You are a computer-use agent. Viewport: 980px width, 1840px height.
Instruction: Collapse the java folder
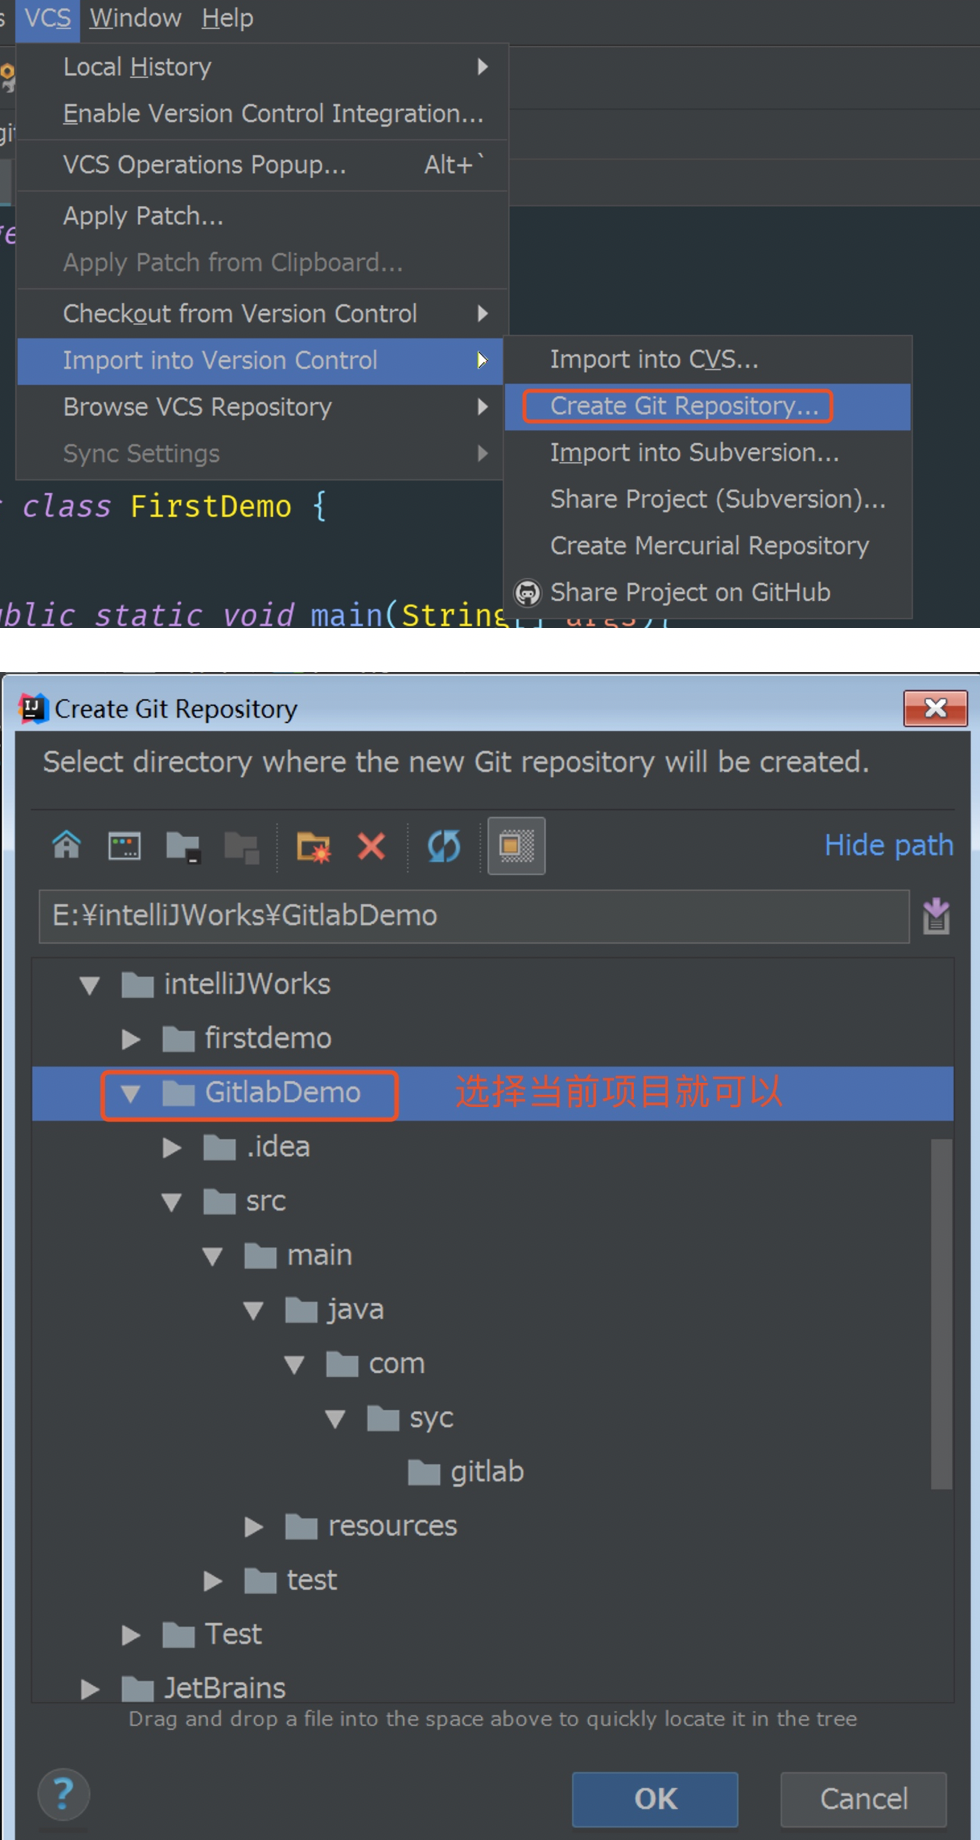pos(254,1310)
